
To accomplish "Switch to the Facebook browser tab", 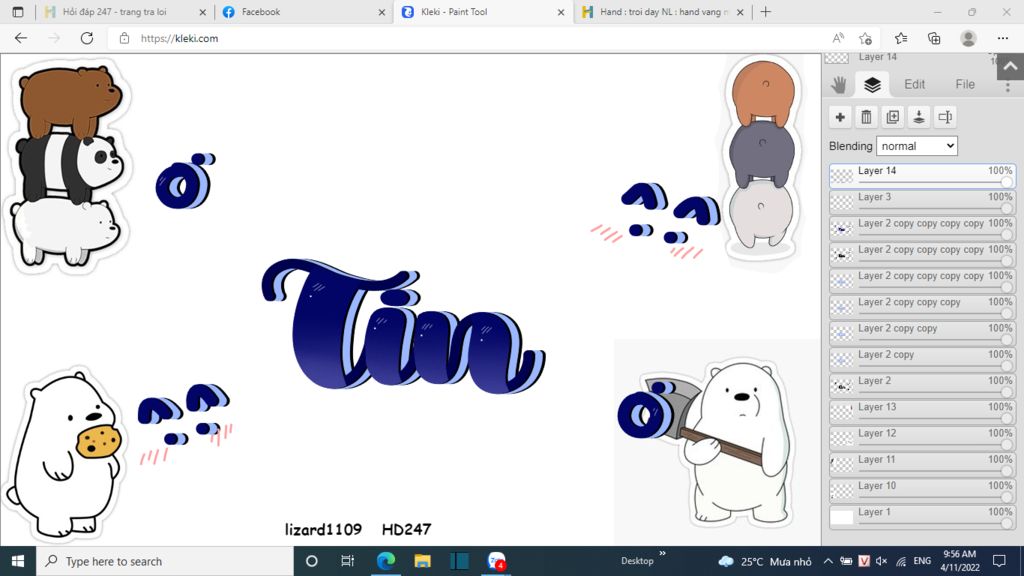I will 304,12.
